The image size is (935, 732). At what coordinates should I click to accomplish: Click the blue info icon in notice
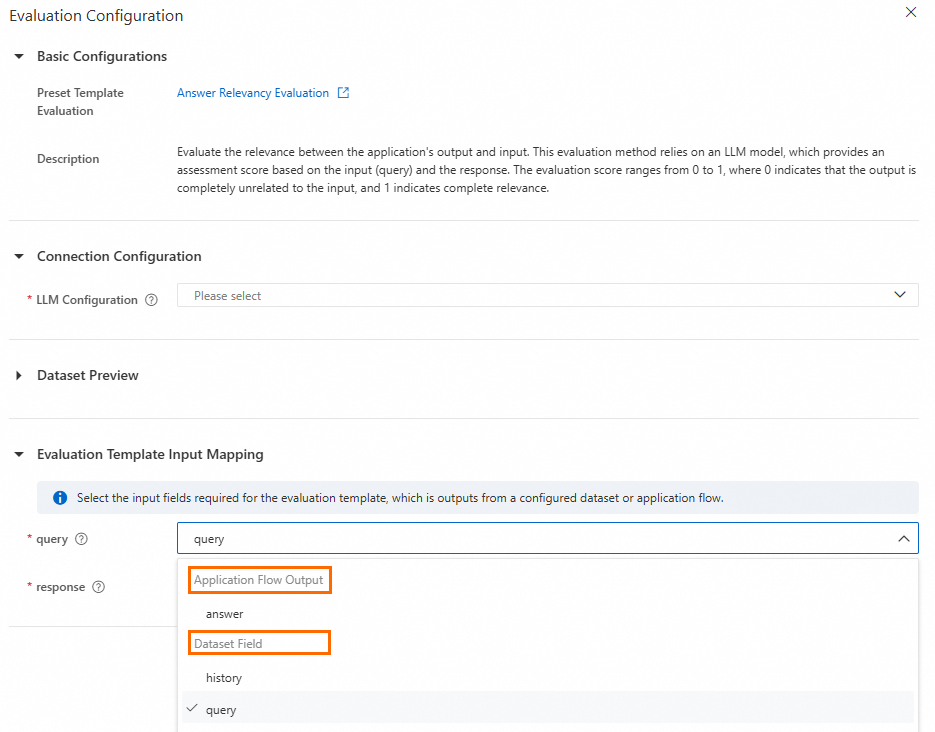coord(60,497)
